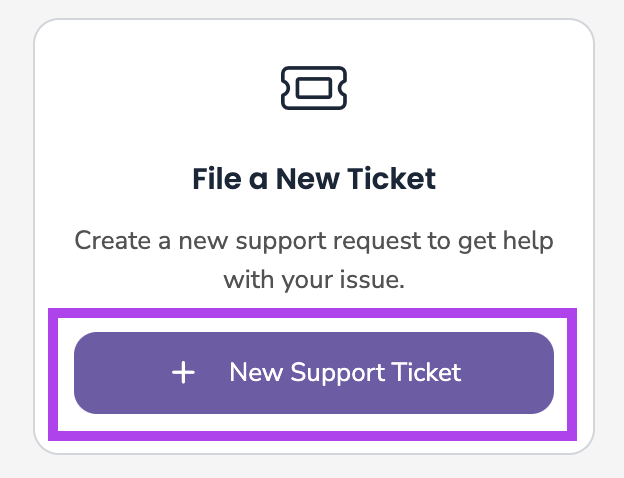Click the support request description text
Image resolution: width=624 pixels, height=478 pixels.
[314, 260]
